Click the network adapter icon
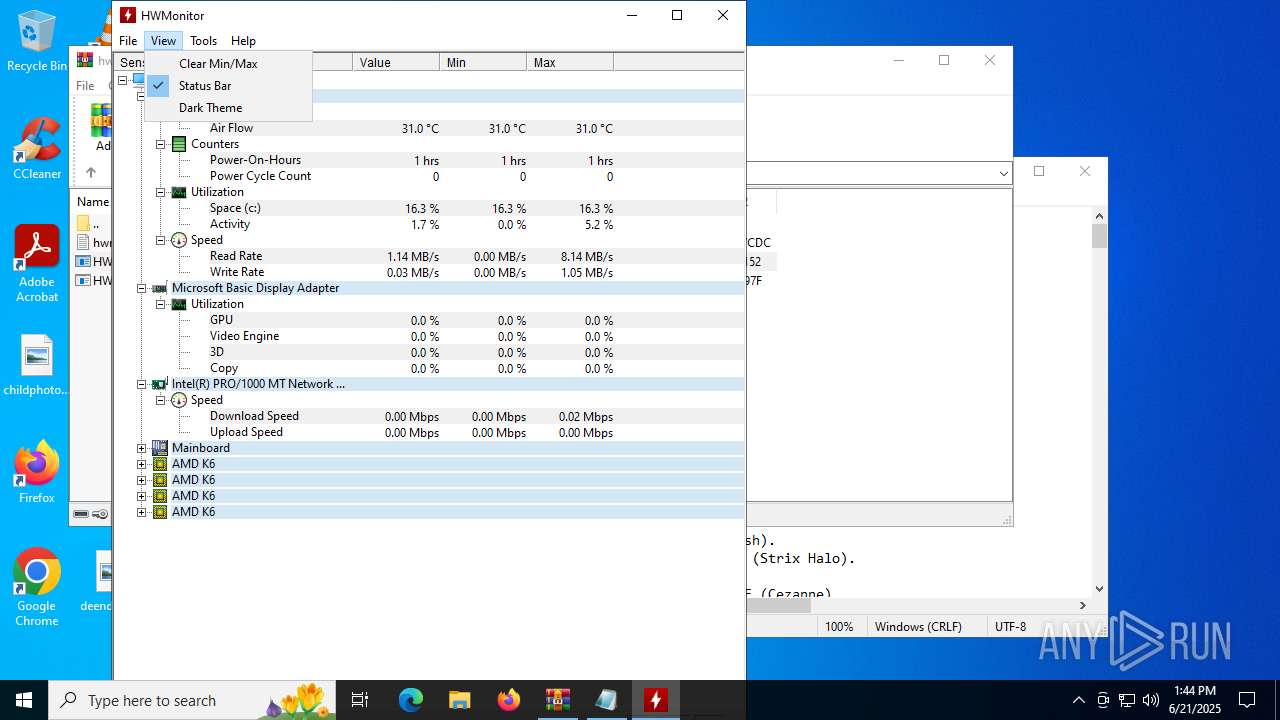The width and height of the screenshot is (1280, 720). (x=159, y=384)
